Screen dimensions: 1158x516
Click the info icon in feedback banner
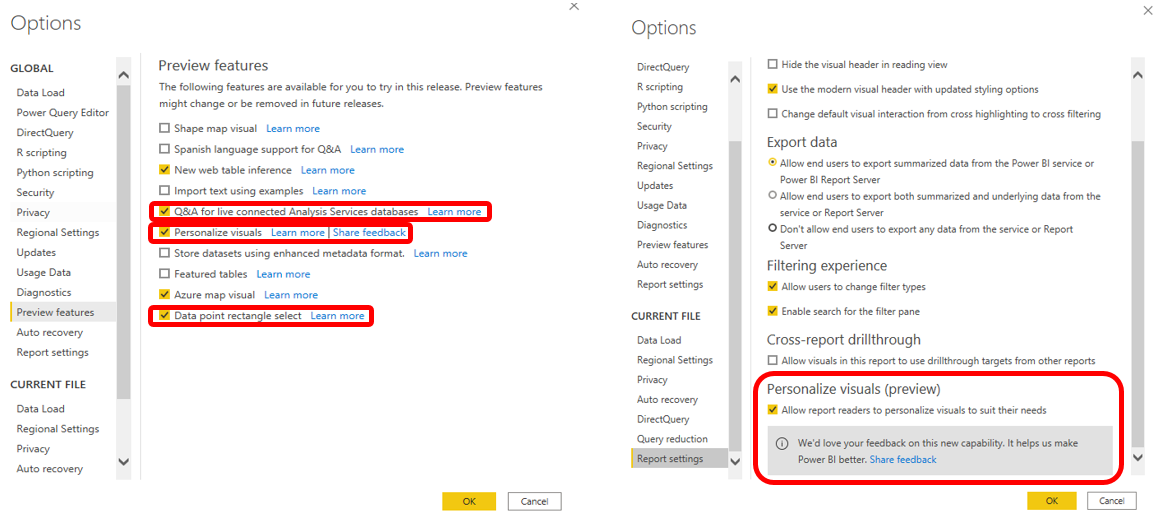(782, 444)
